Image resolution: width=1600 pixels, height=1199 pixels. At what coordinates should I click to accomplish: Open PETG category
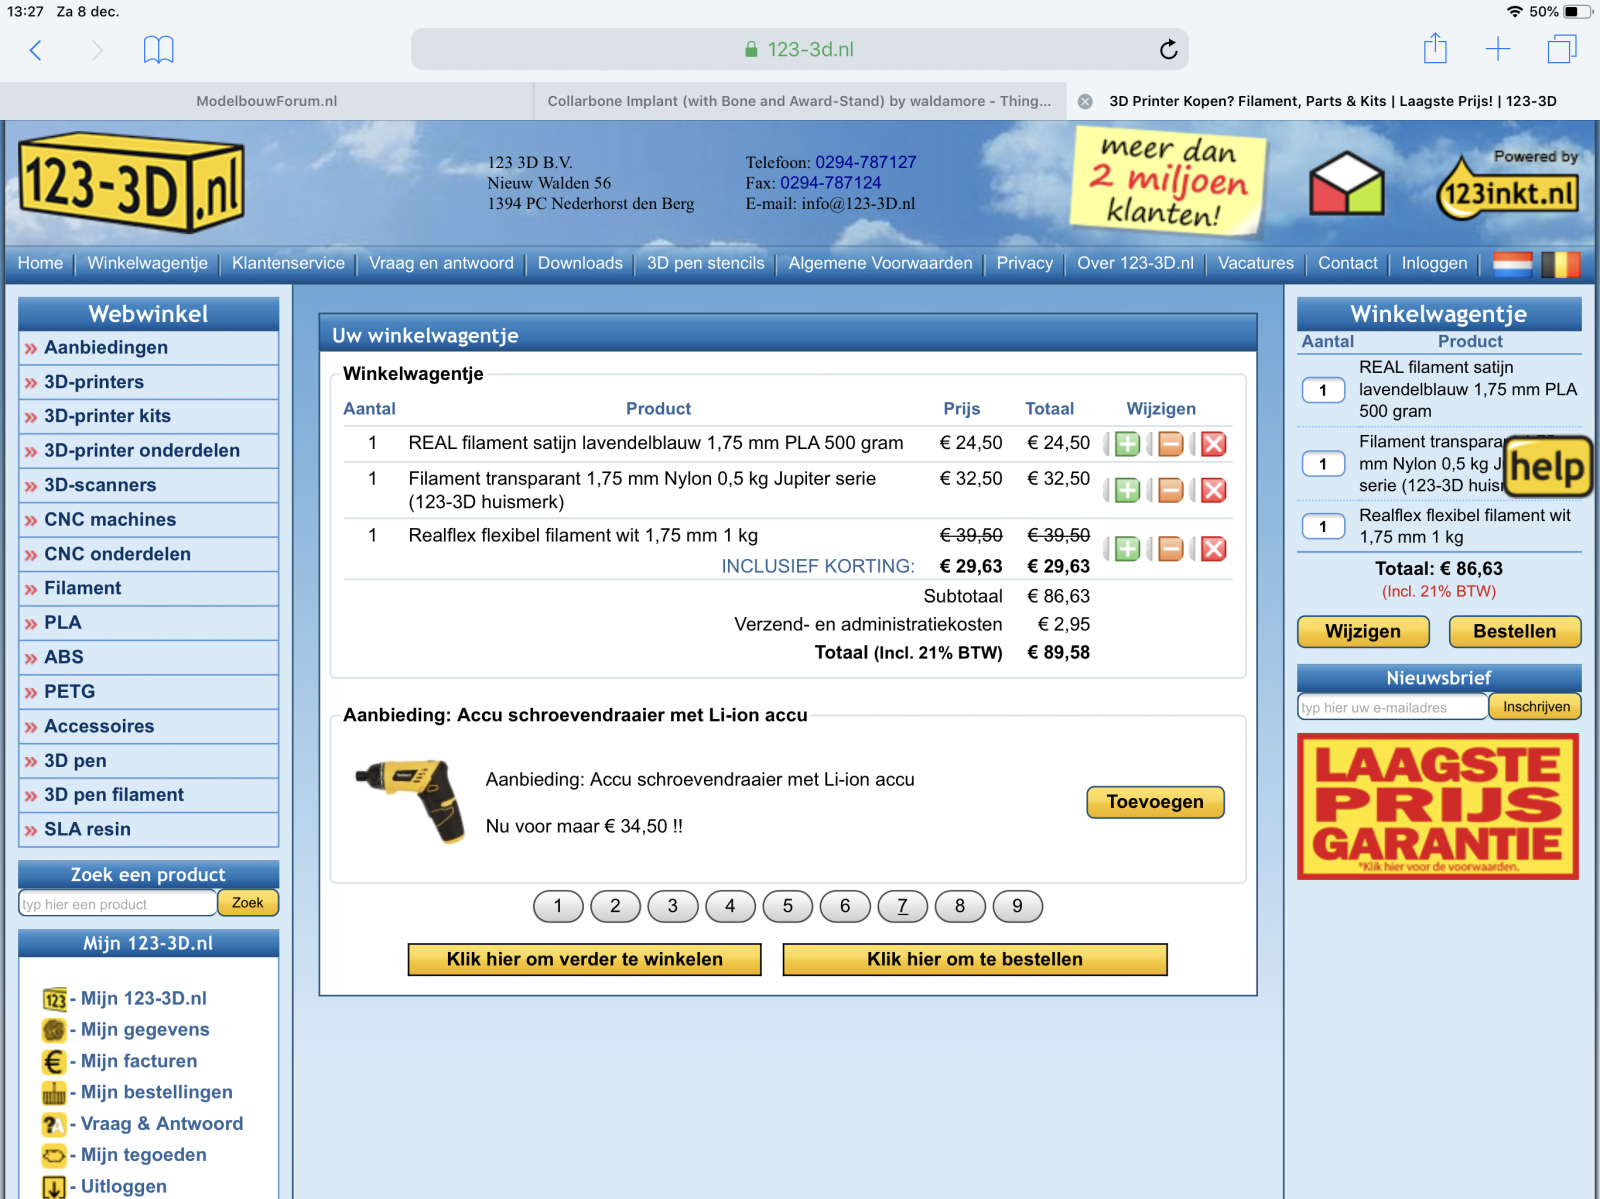[x=149, y=692]
